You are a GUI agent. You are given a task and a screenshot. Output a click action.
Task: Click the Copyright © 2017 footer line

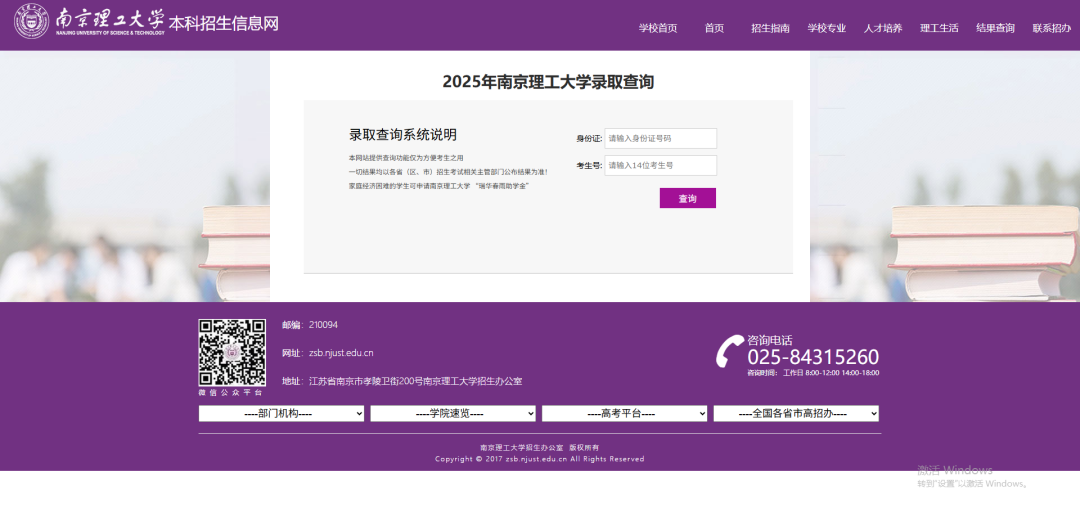click(x=539, y=459)
